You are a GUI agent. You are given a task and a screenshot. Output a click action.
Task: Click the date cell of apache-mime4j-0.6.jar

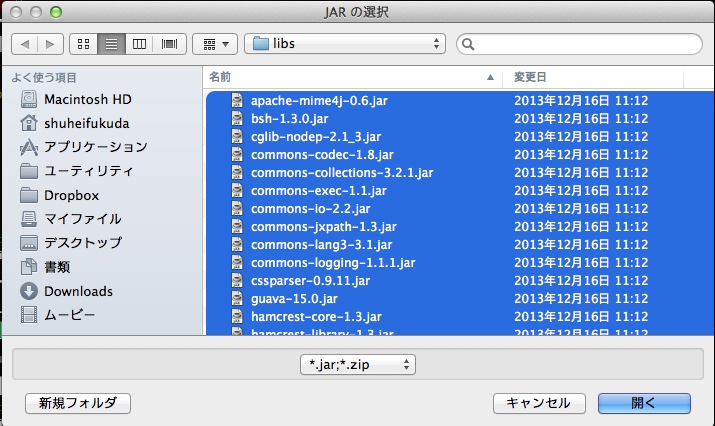point(581,100)
